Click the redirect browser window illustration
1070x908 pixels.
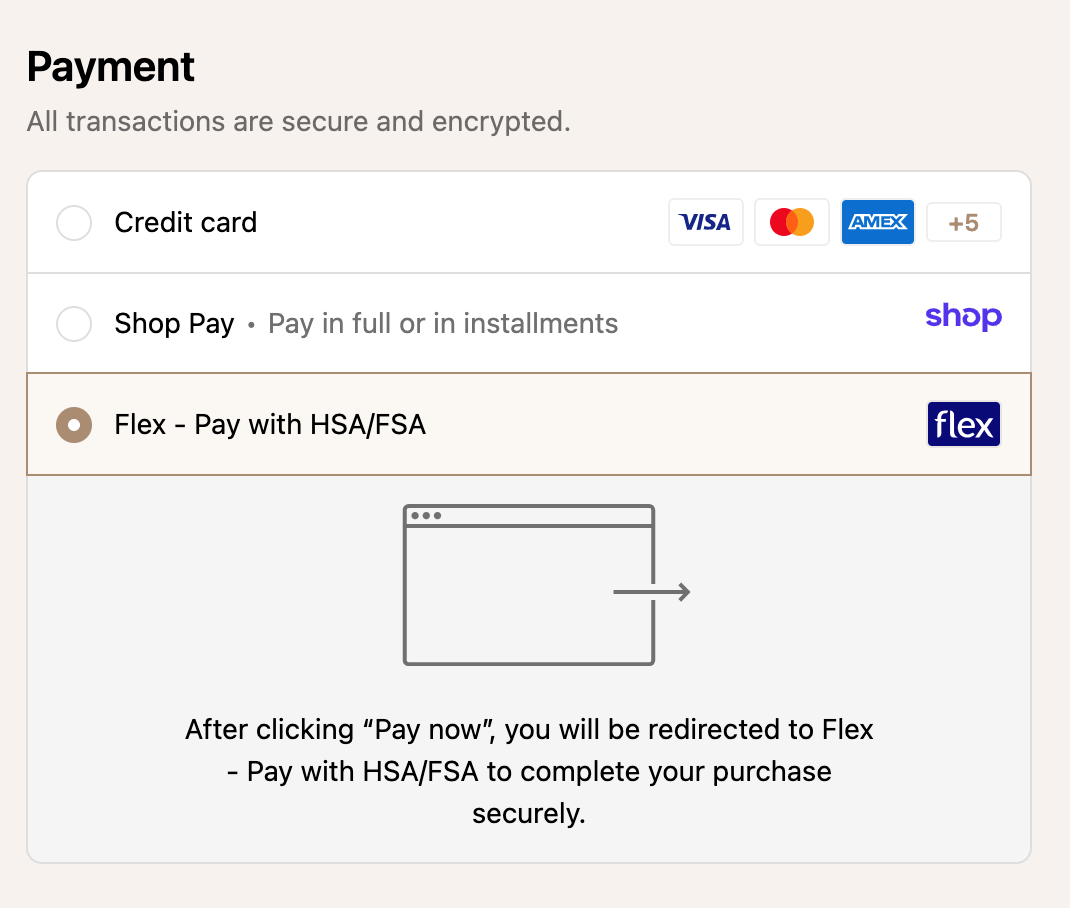(x=528, y=585)
